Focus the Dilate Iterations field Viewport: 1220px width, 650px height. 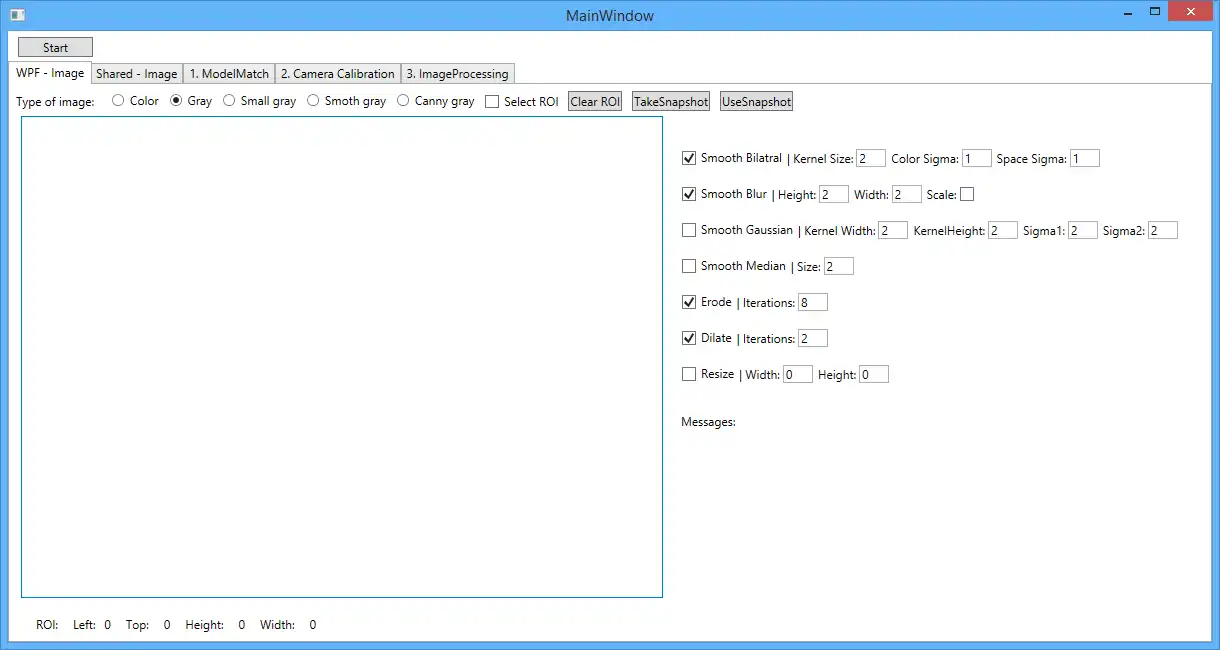point(813,338)
